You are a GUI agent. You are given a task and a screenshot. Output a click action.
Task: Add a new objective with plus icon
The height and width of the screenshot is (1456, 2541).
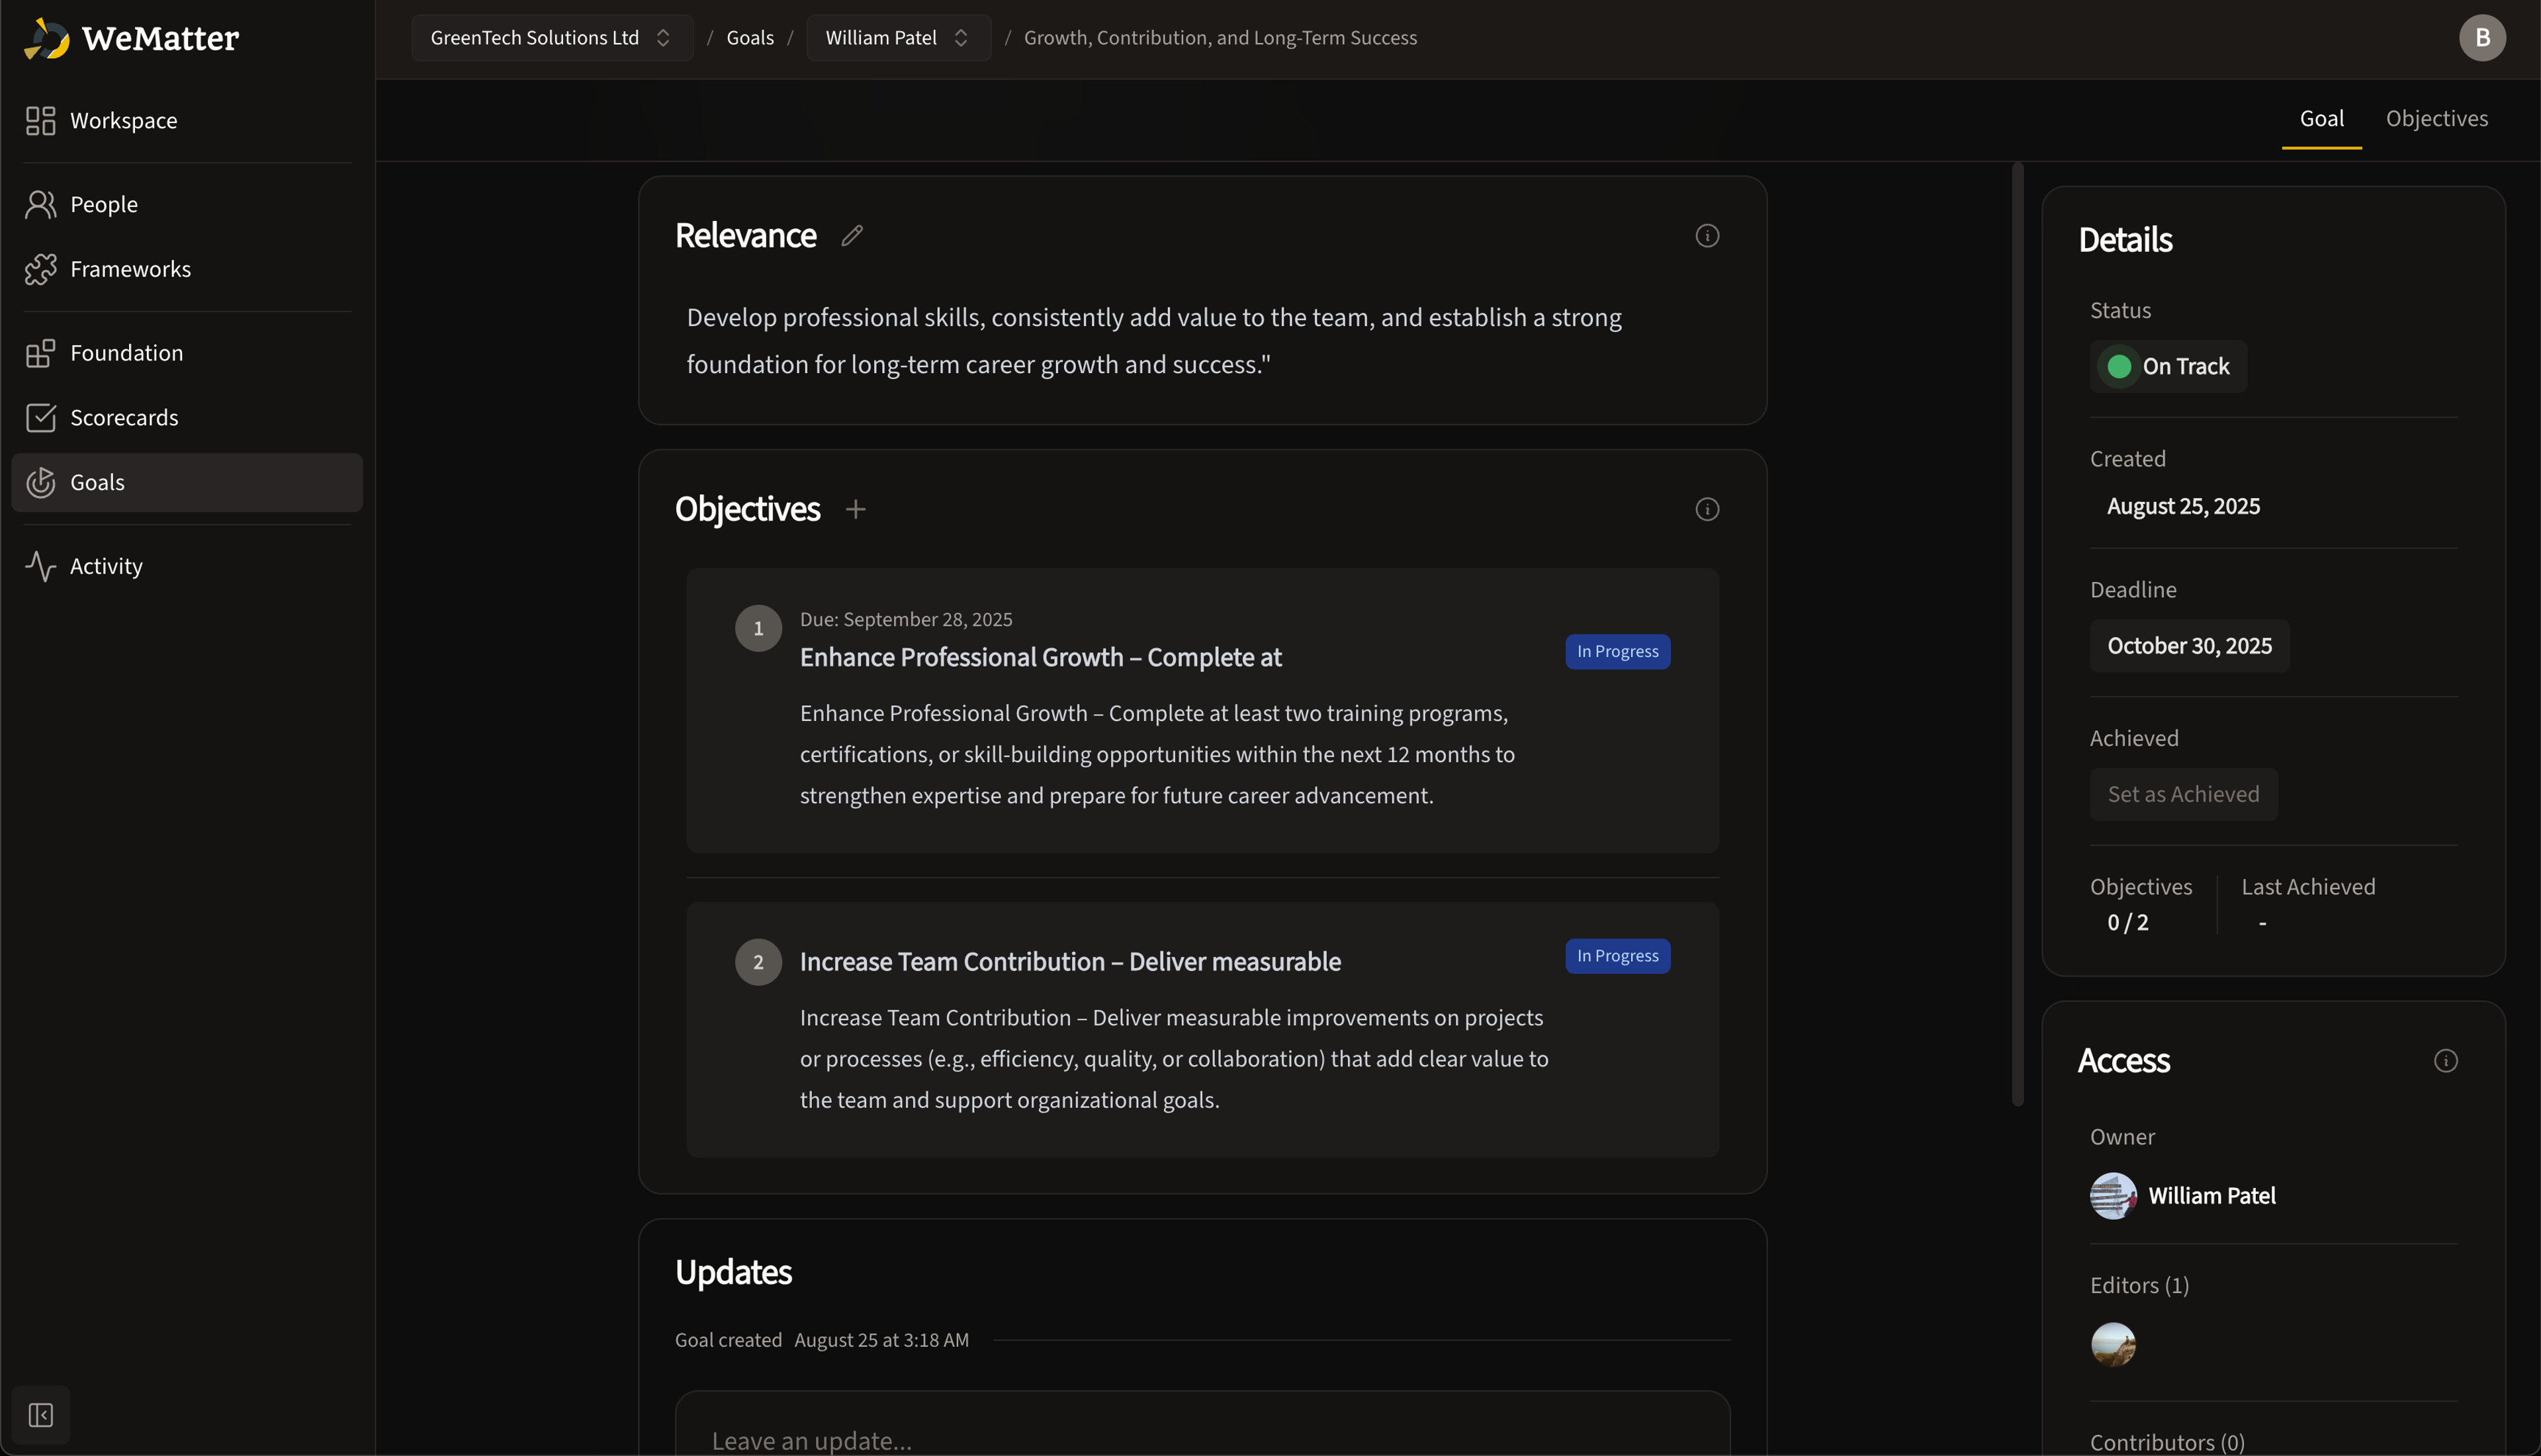(x=855, y=509)
